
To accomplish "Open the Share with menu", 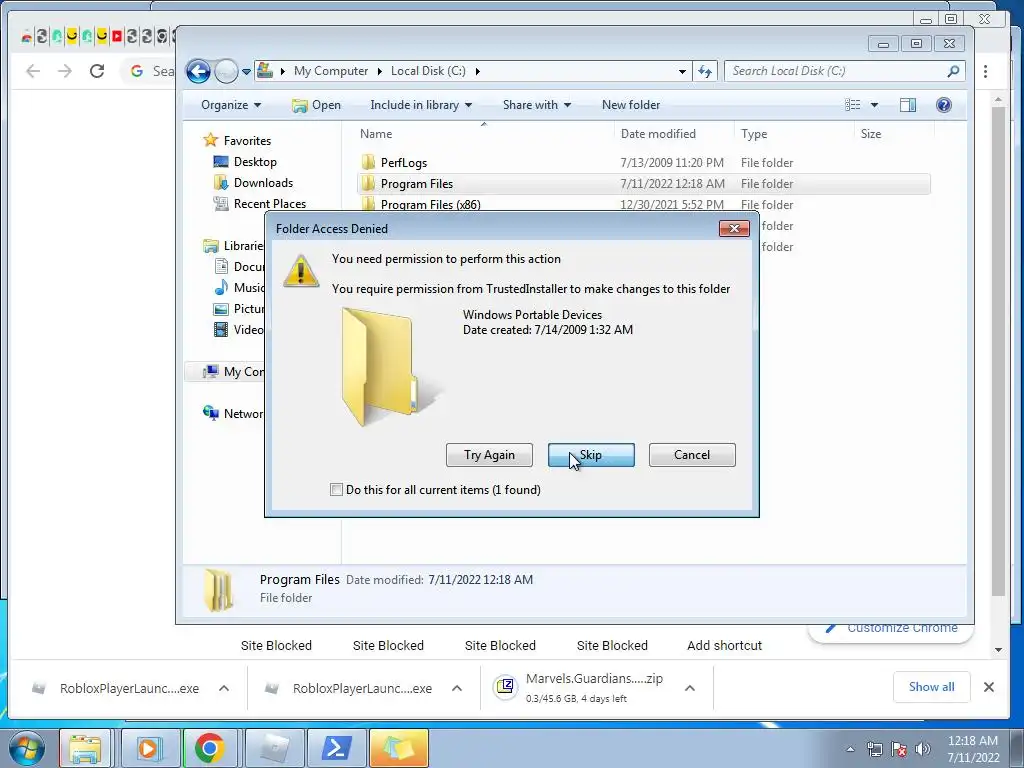I will (x=537, y=104).
